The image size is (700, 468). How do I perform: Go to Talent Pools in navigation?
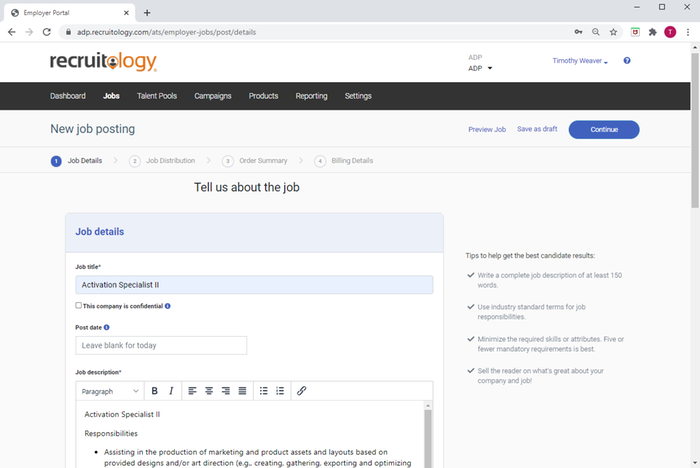click(x=157, y=96)
